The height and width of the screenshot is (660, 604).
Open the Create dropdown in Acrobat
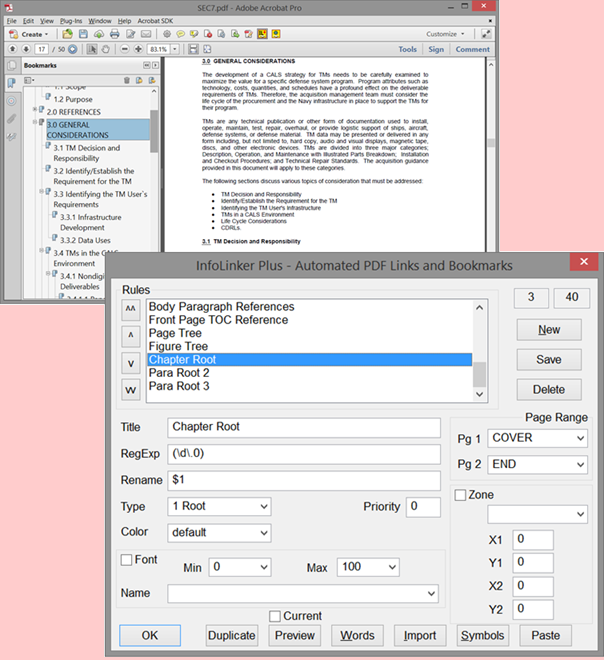pos(29,34)
